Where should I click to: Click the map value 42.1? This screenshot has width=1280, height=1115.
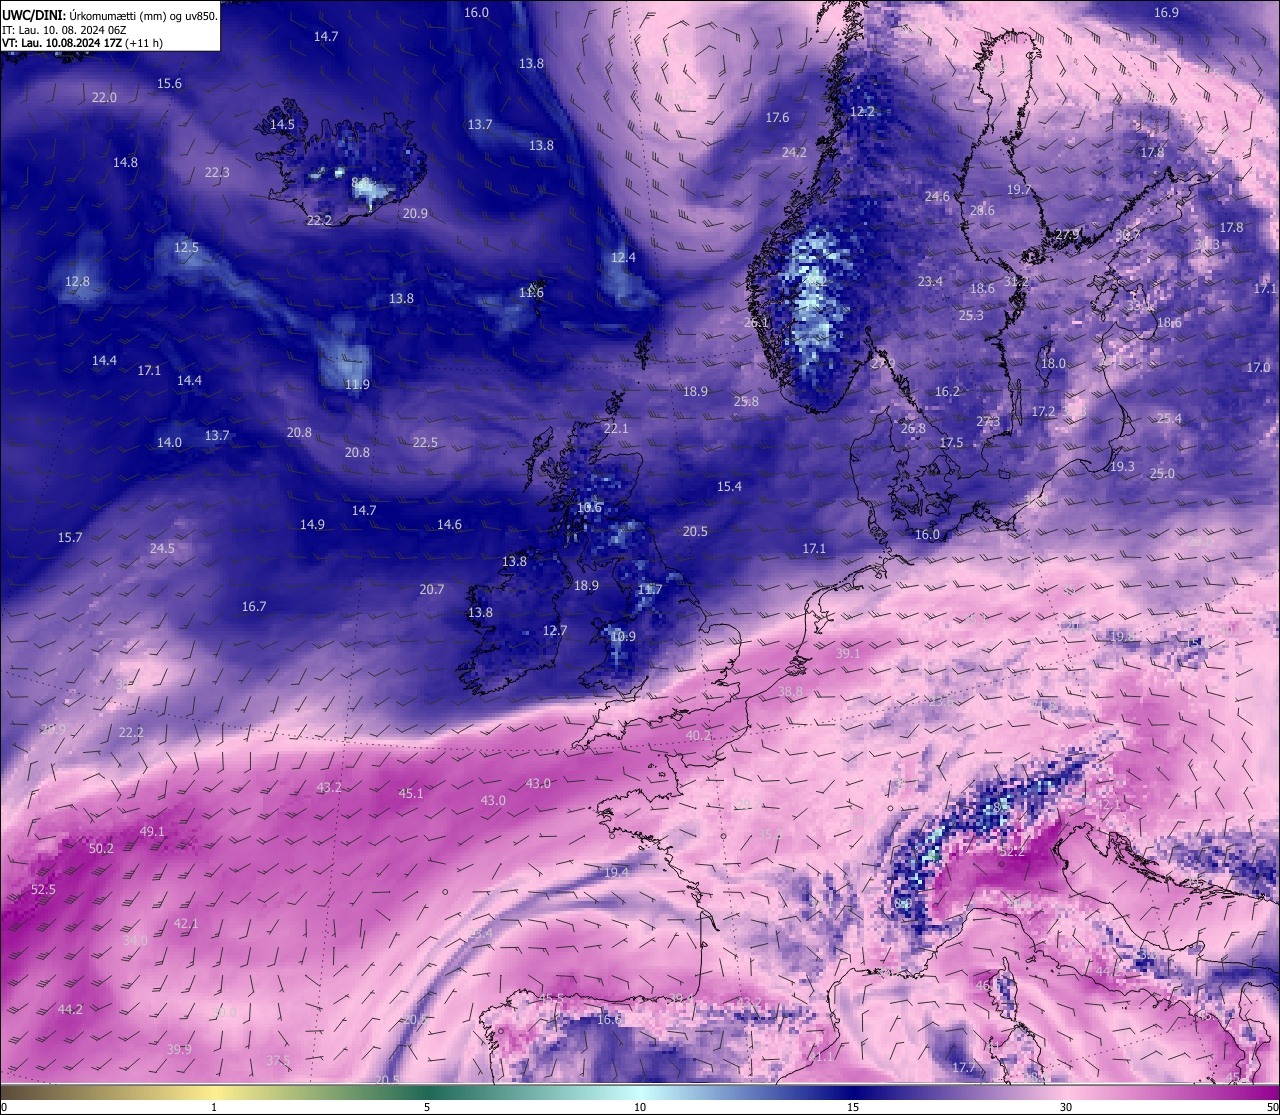(x=186, y=924)
